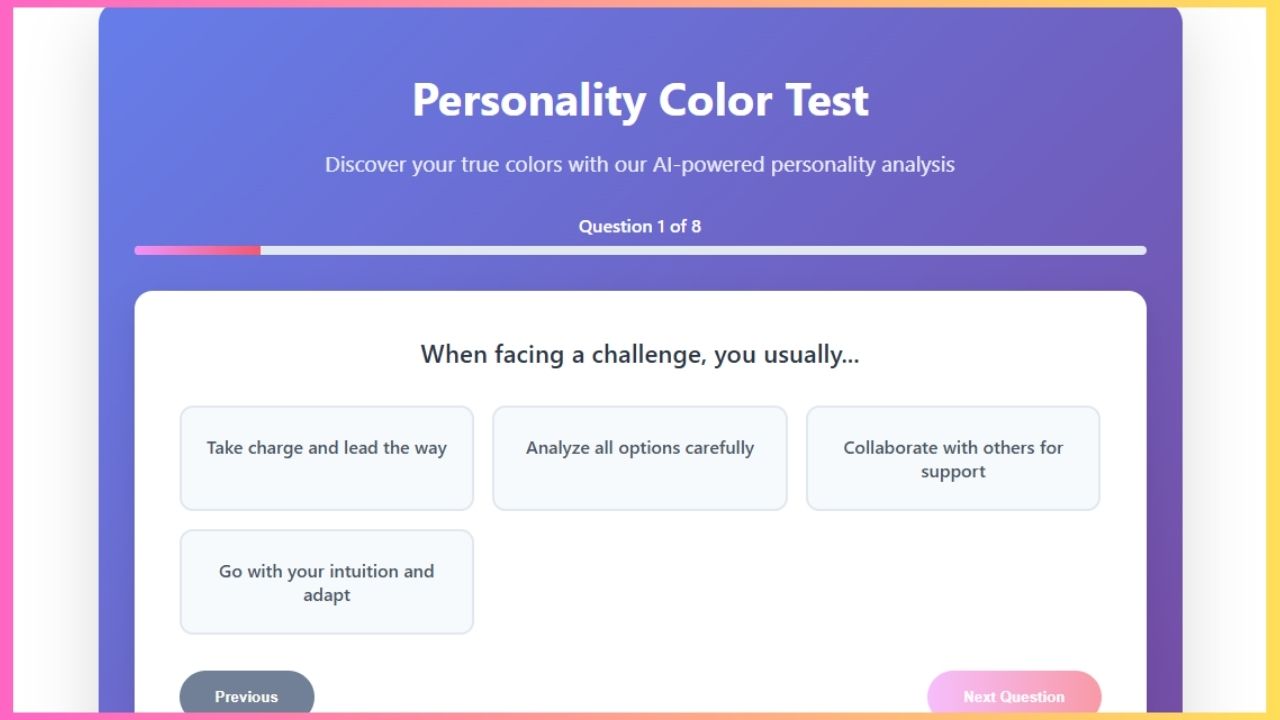
Task: Select "Go with your intuition and adapt"
Action: (x=327, y=582)
